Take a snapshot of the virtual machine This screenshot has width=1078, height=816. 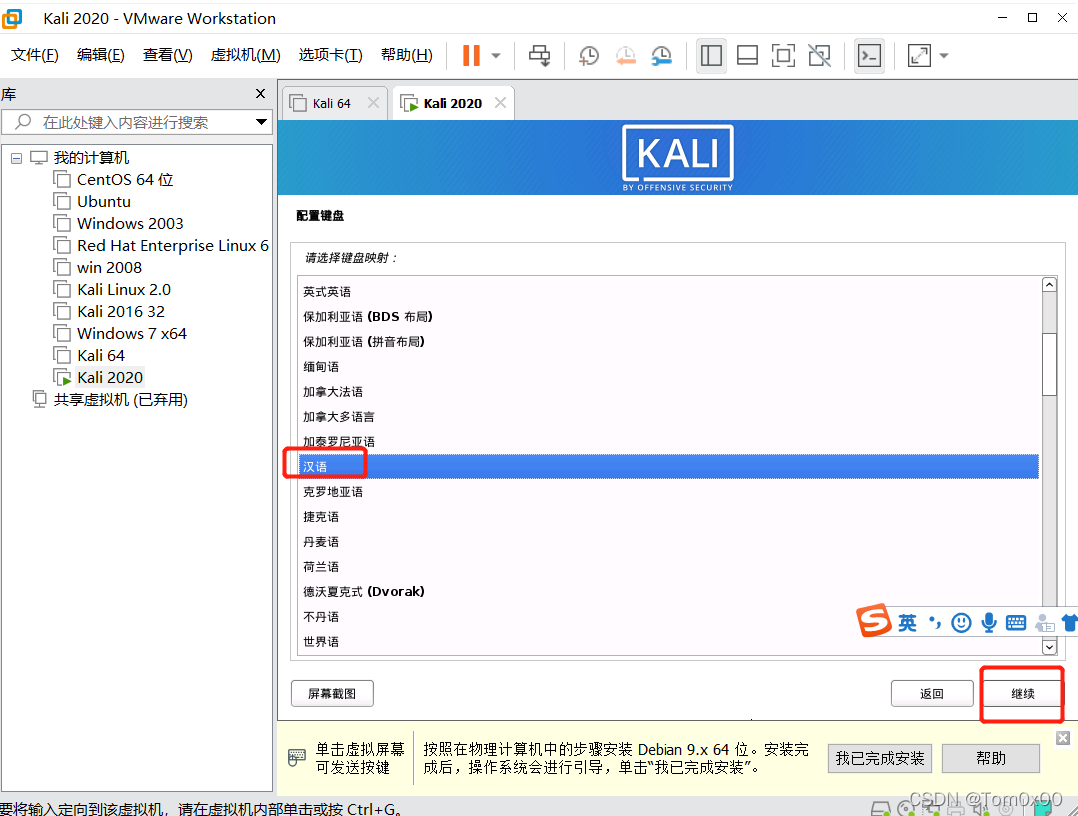(588, 56)
